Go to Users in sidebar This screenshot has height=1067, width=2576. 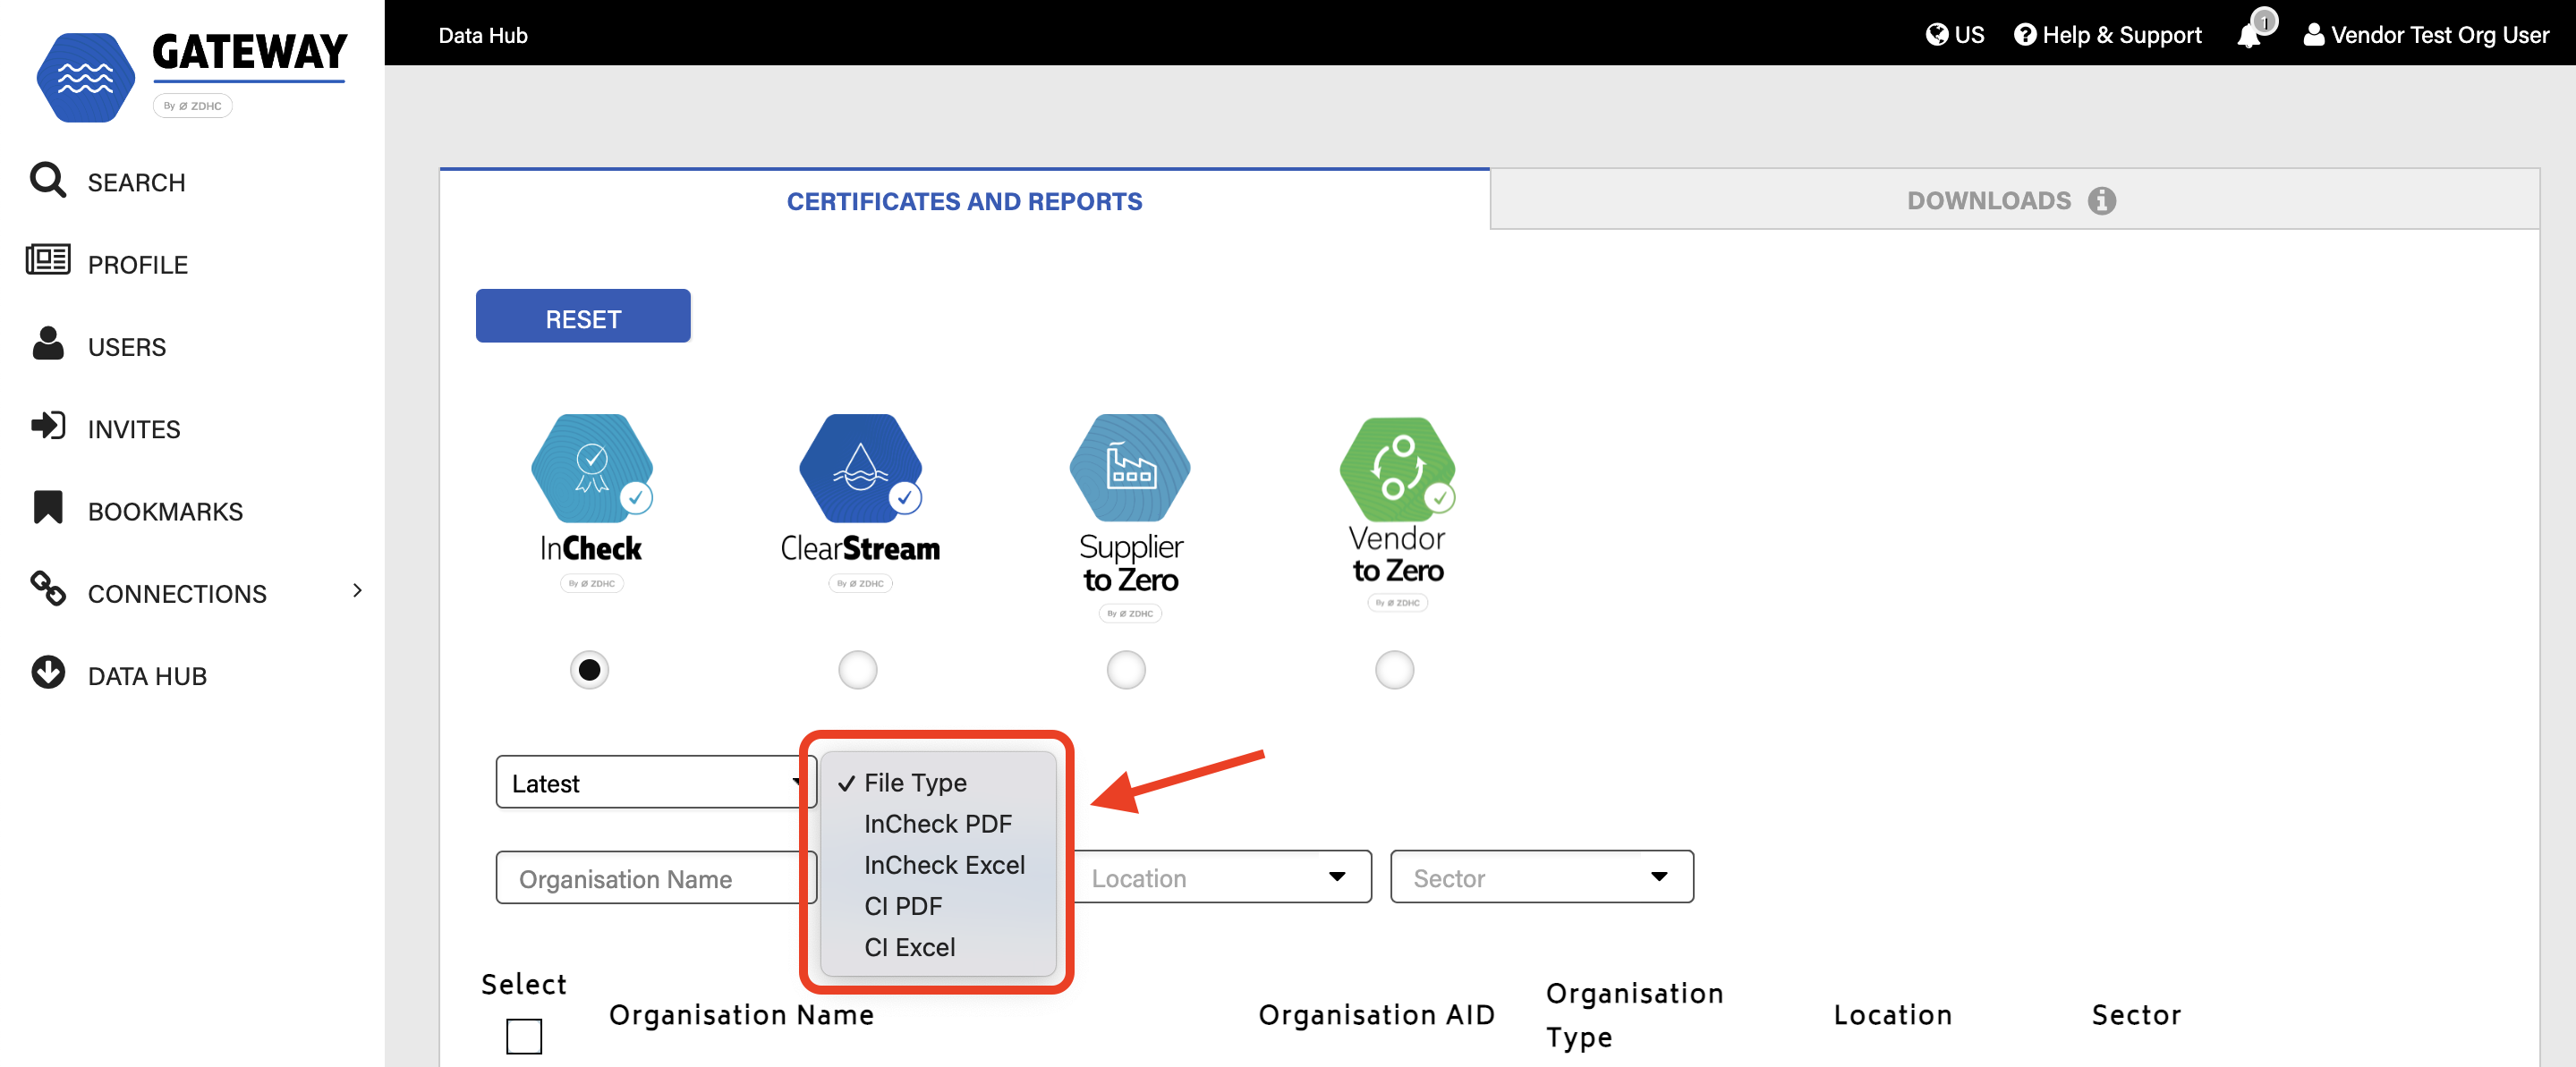[126, 346]
